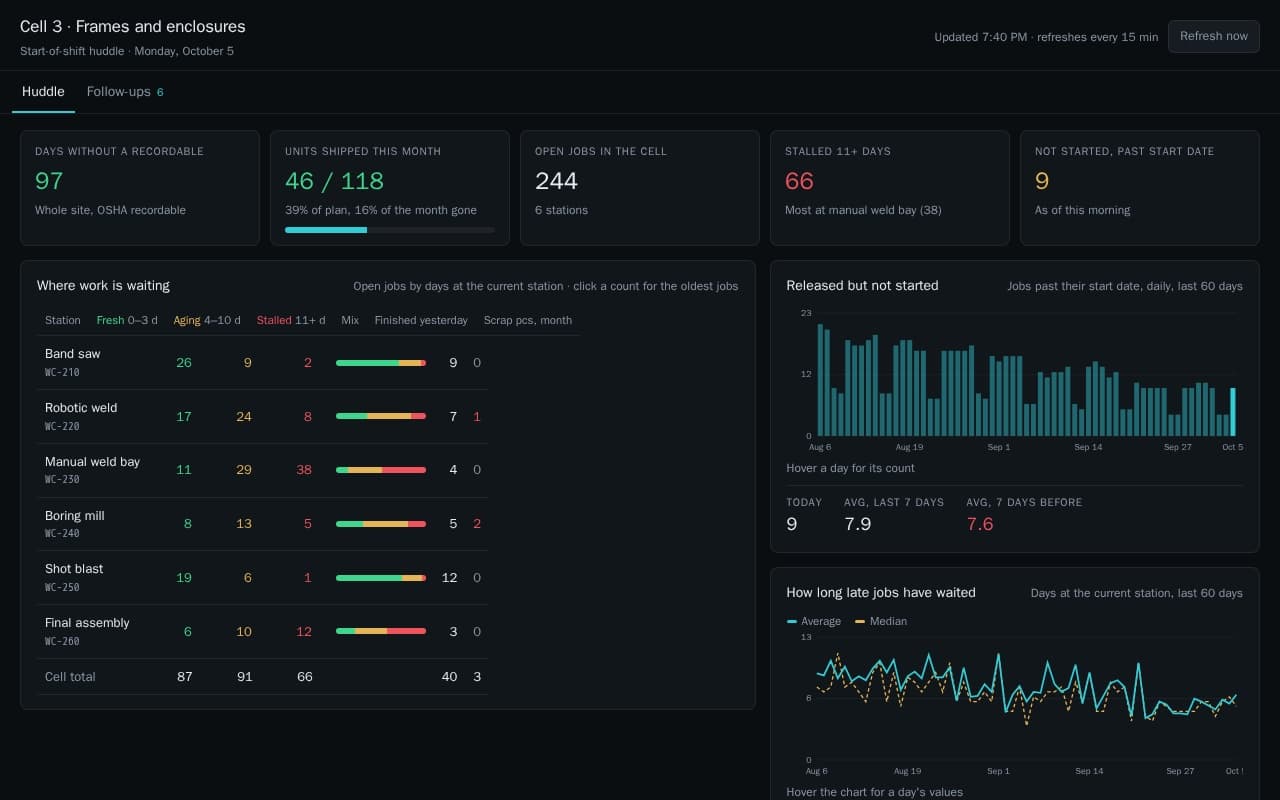Click Band saw fresh count 26

tap(184, 362)
